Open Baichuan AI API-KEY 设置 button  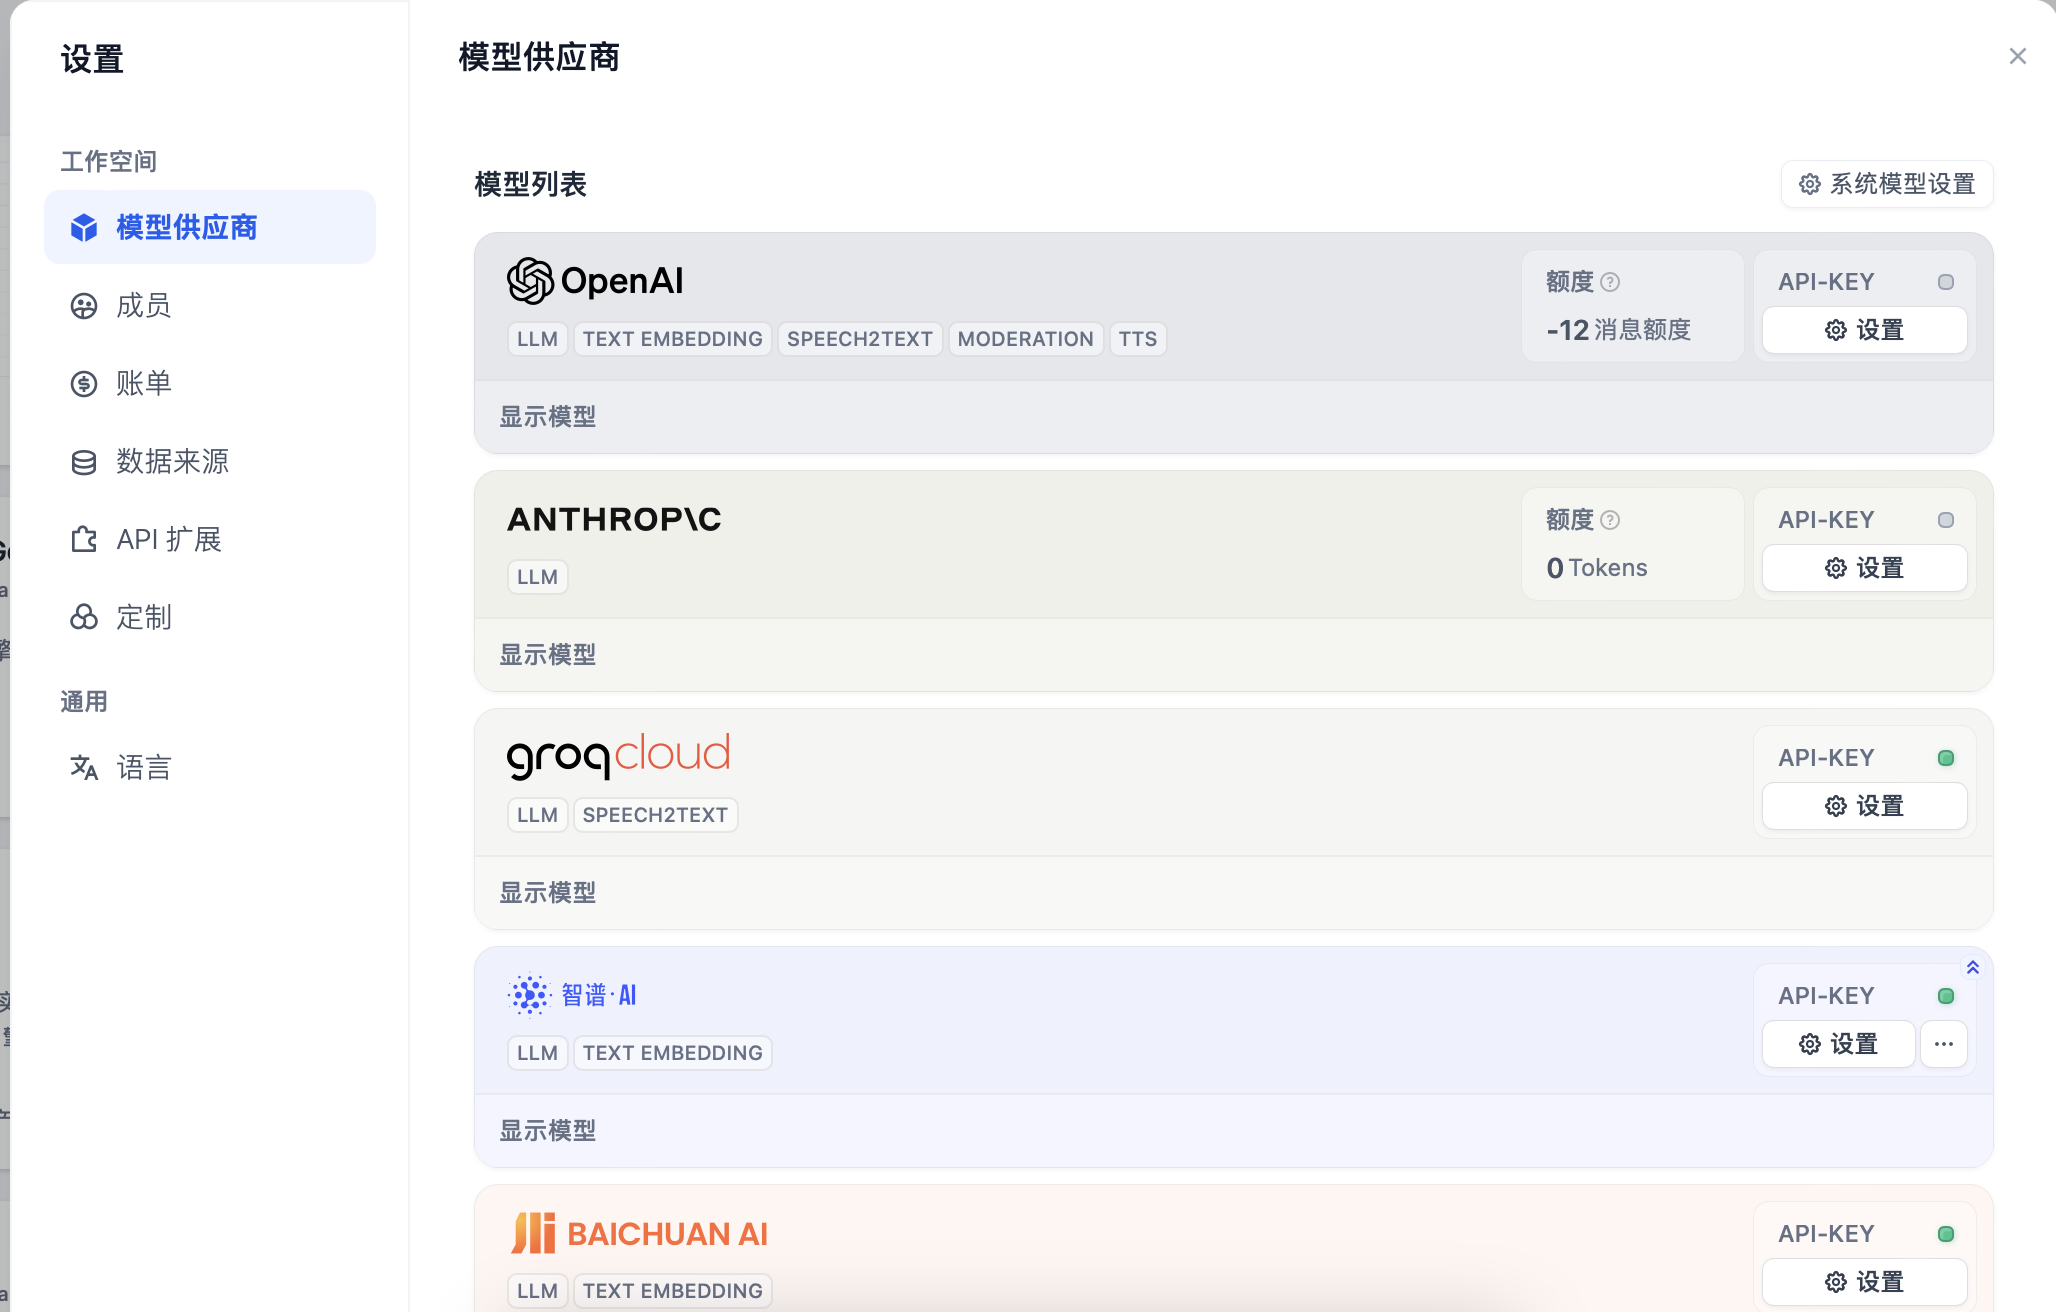[x=1864, y=1282]
